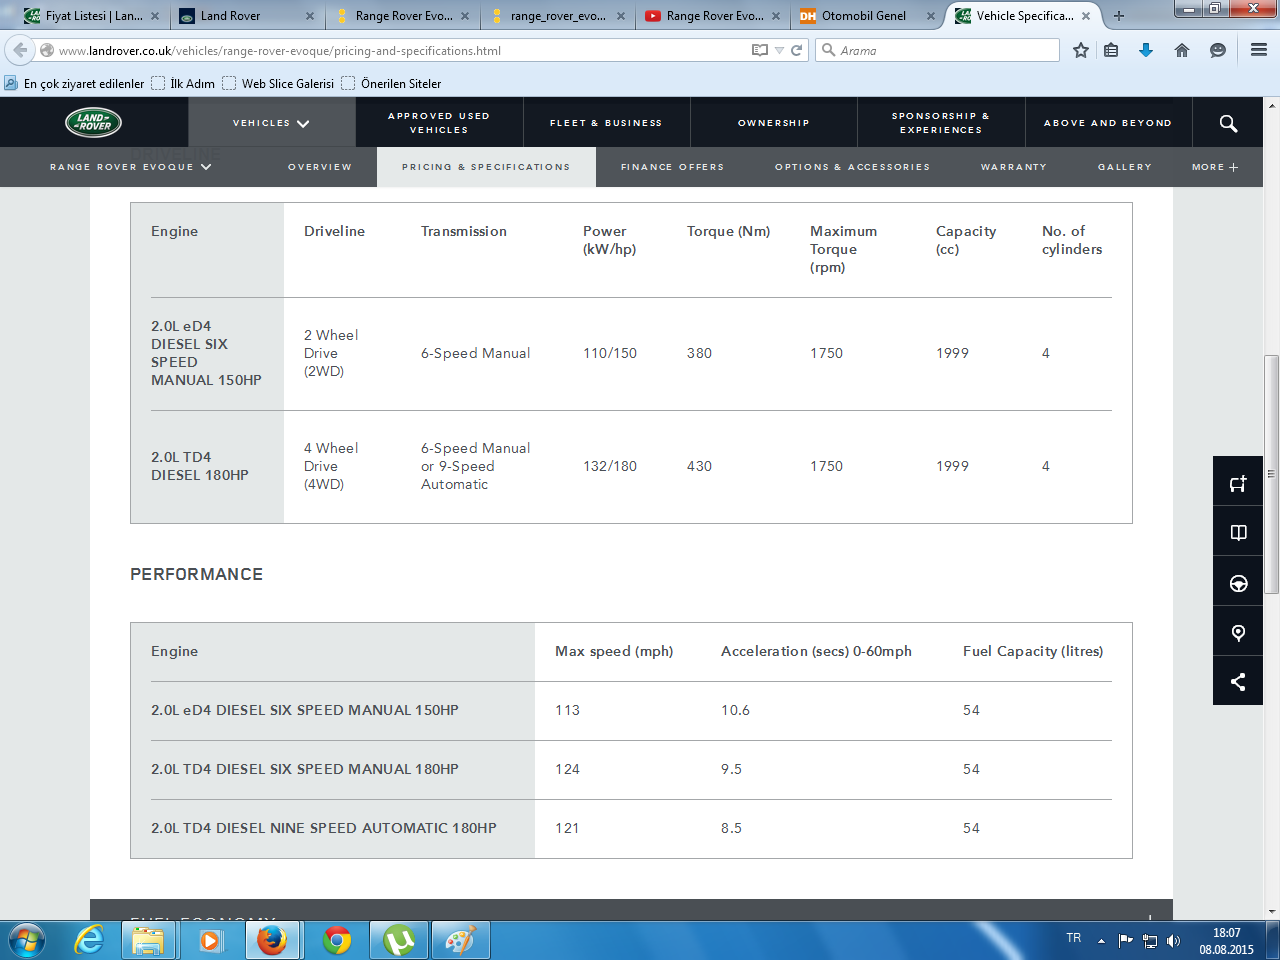
Task: Click the volume speaker icon in system tray
Action: (x=1173, y=941)
